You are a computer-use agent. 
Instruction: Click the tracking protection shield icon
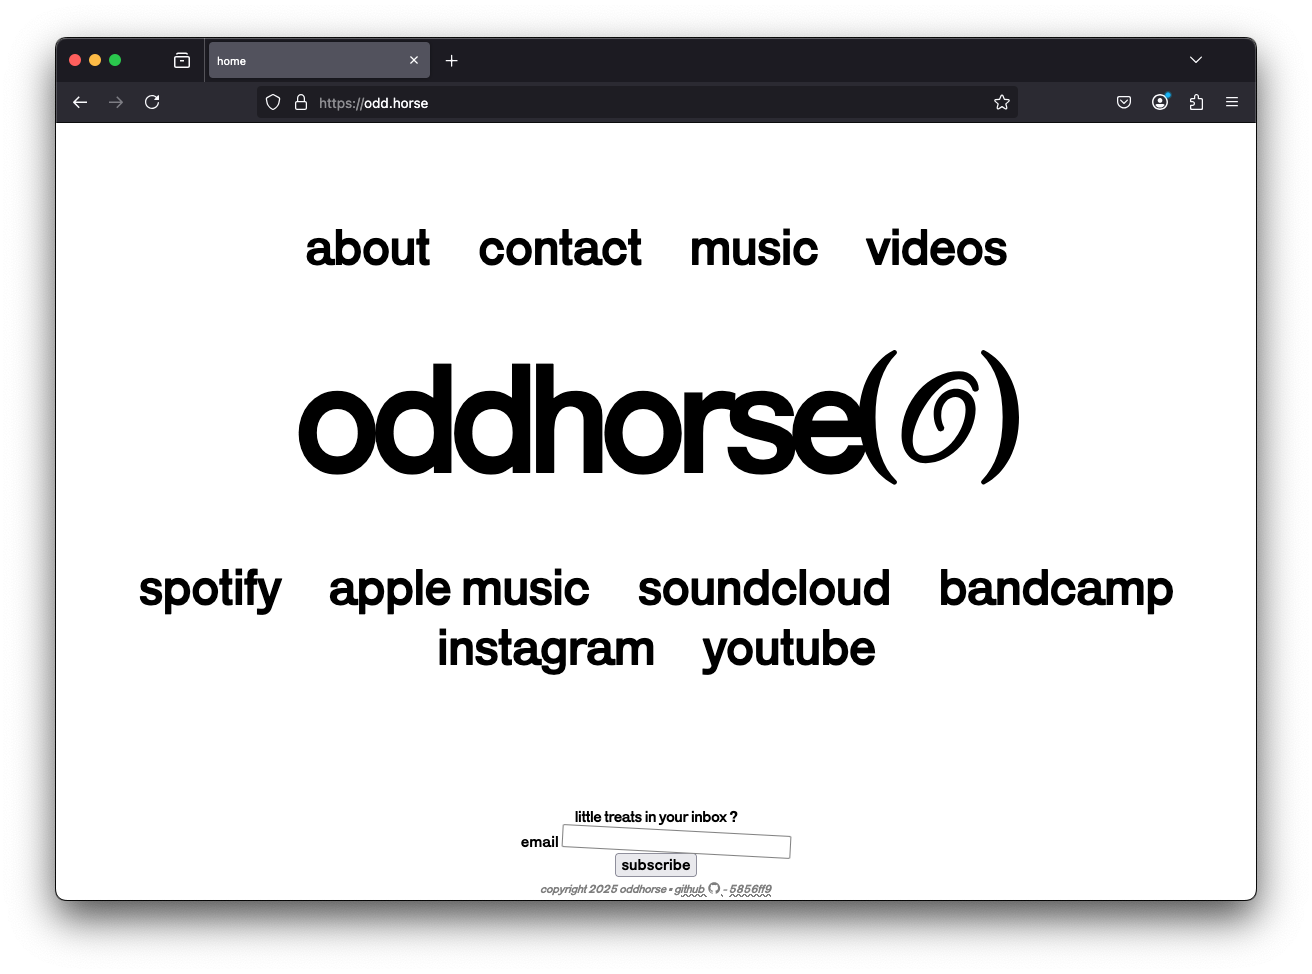pos(272,102)
